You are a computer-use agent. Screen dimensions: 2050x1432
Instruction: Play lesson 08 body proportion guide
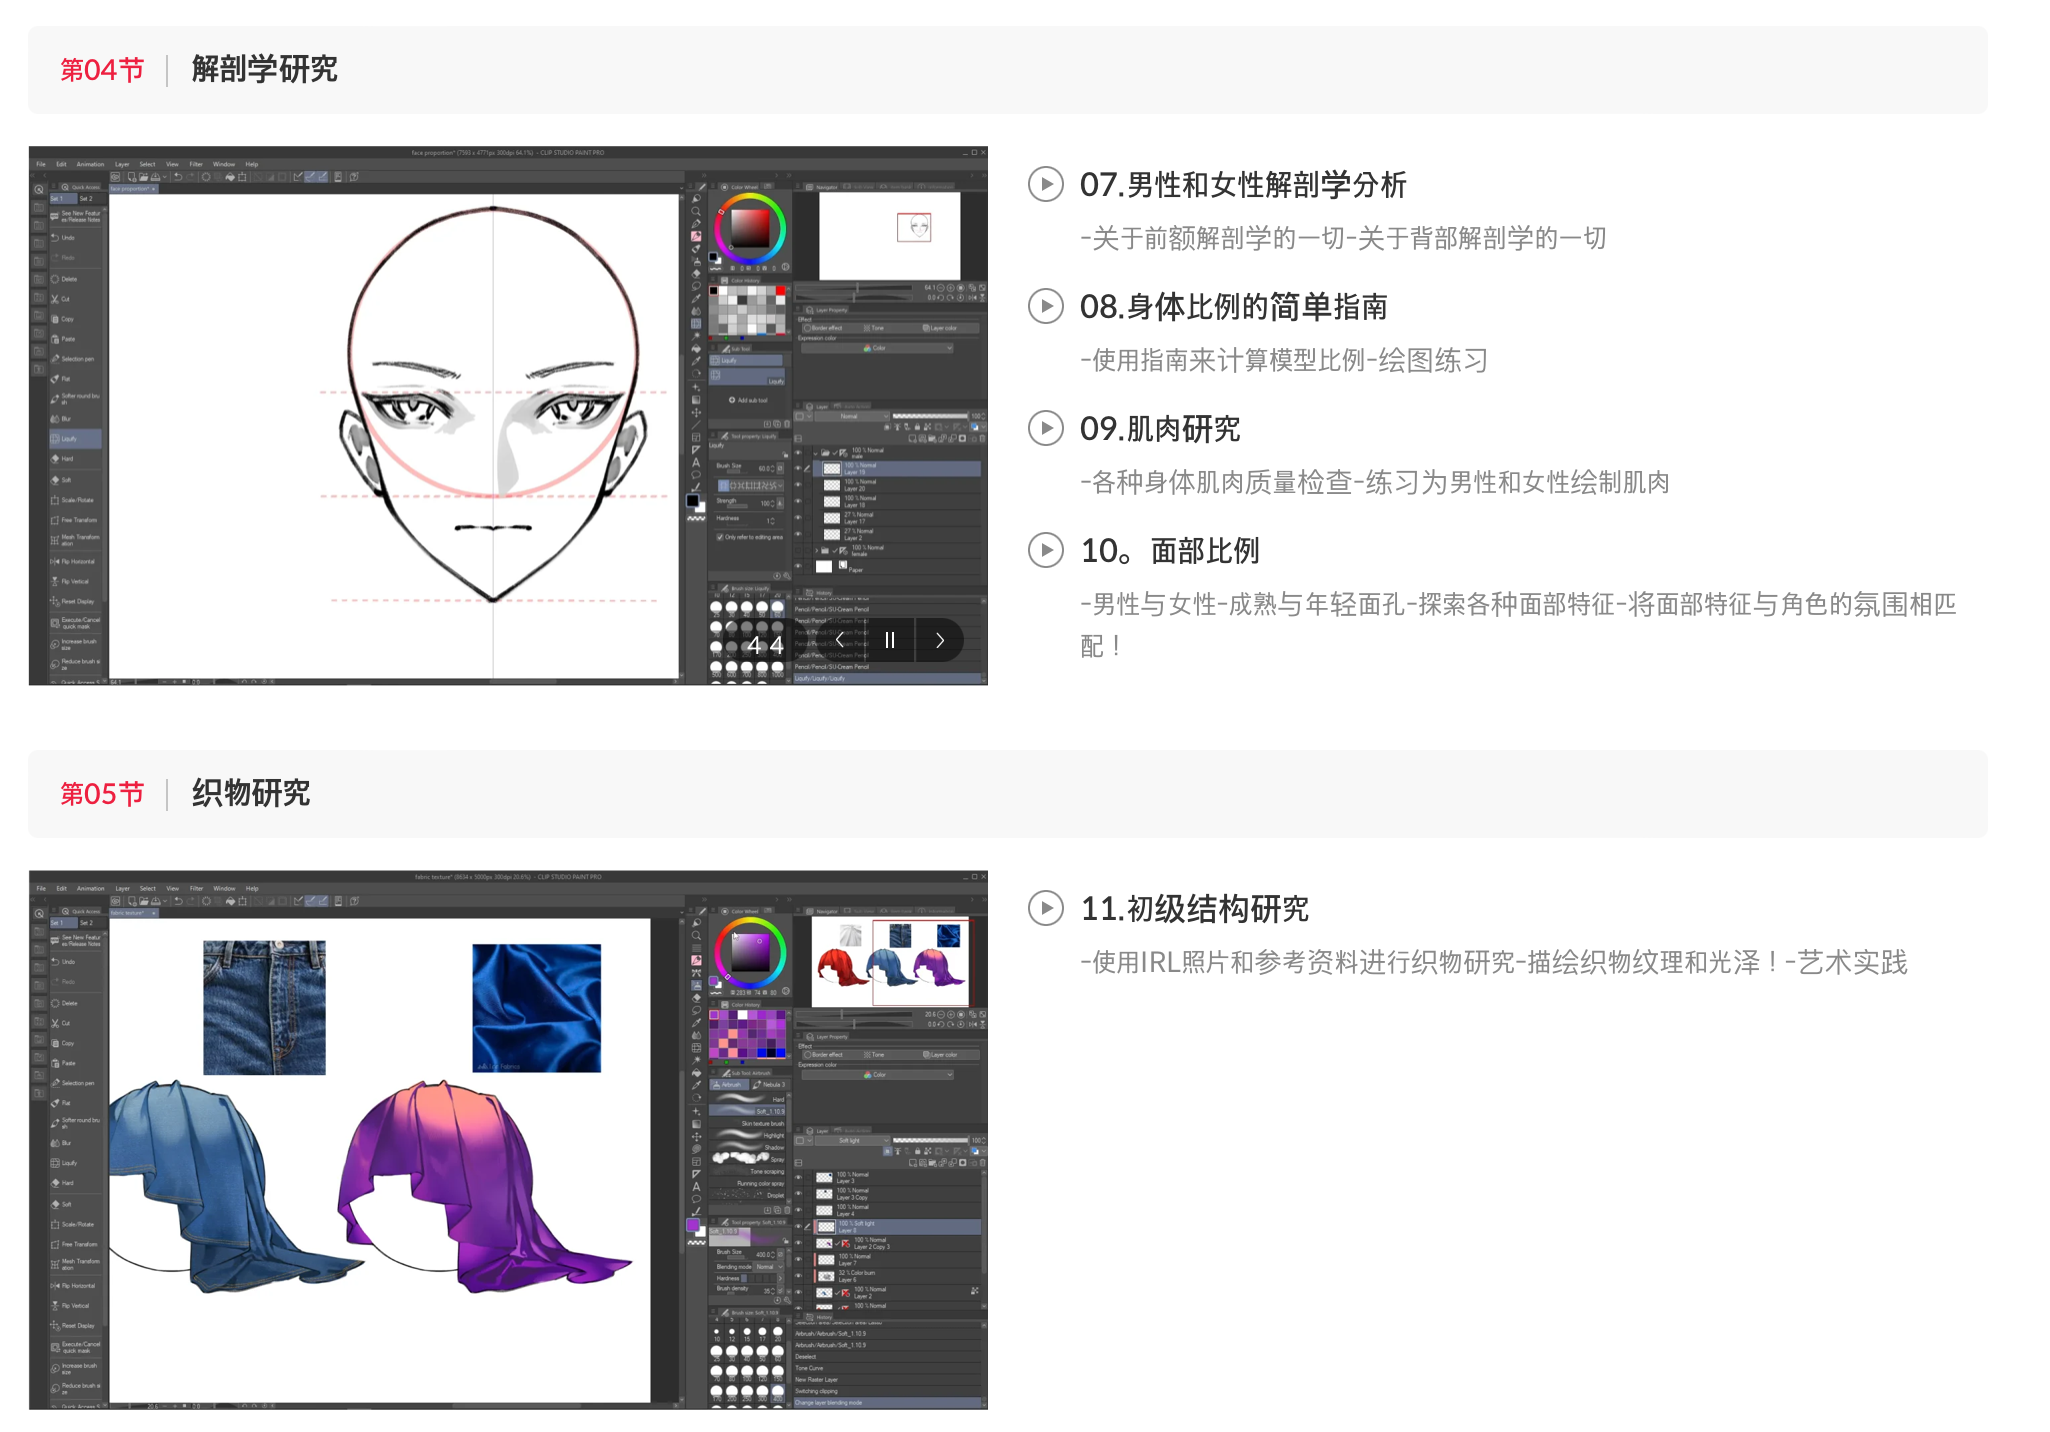(1046, 306)
